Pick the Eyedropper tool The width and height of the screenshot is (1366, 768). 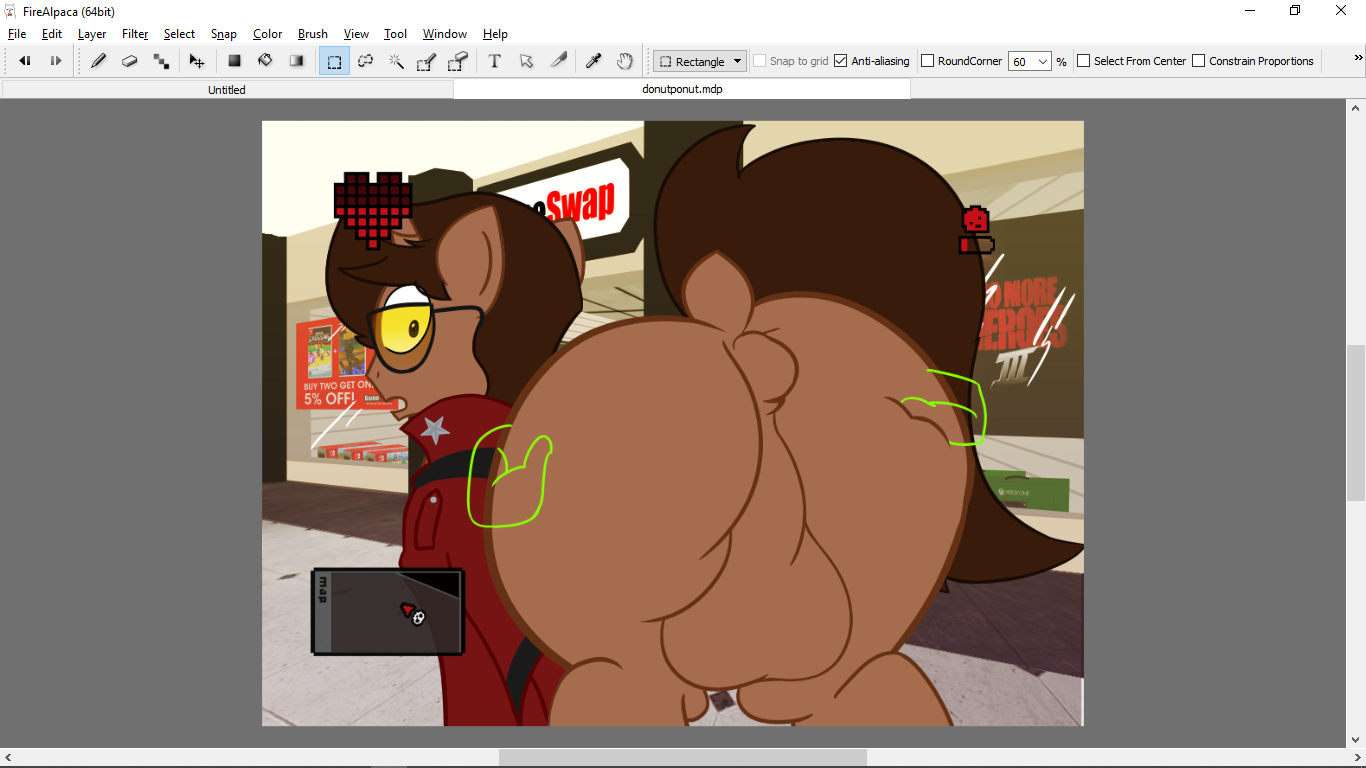click(x=593, y=61)
